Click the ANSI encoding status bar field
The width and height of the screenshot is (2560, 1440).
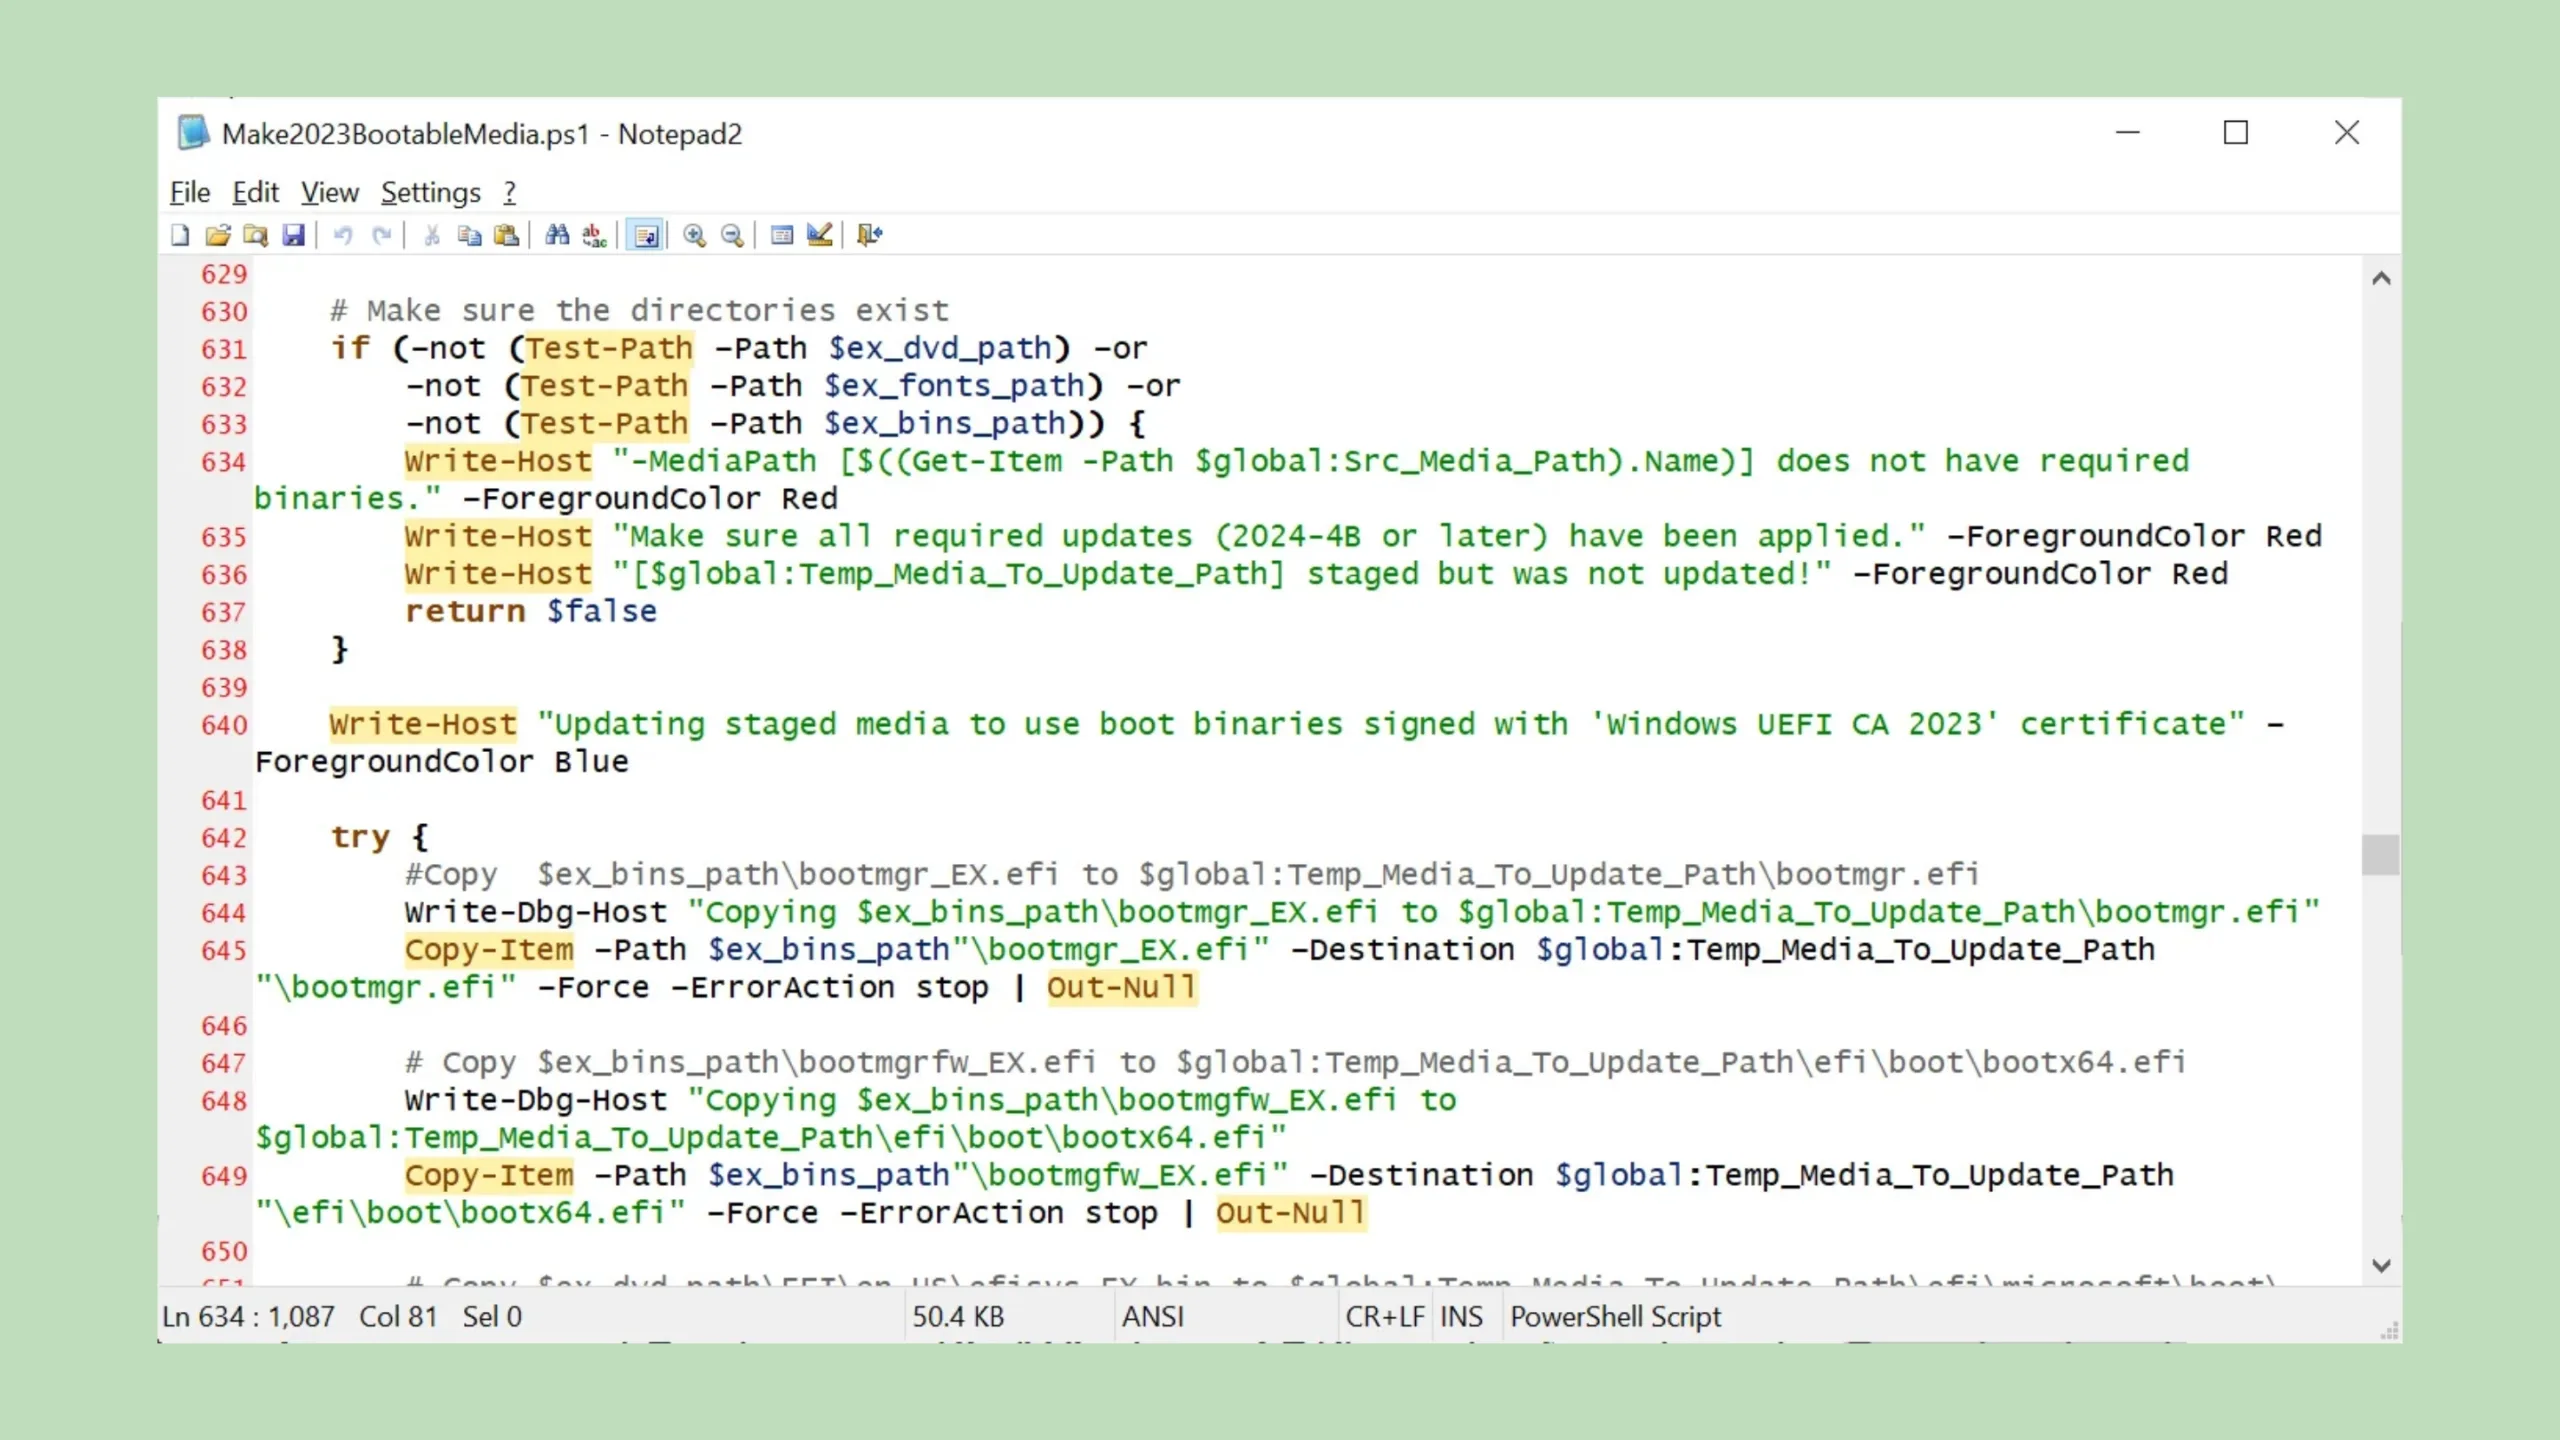1153,1317
